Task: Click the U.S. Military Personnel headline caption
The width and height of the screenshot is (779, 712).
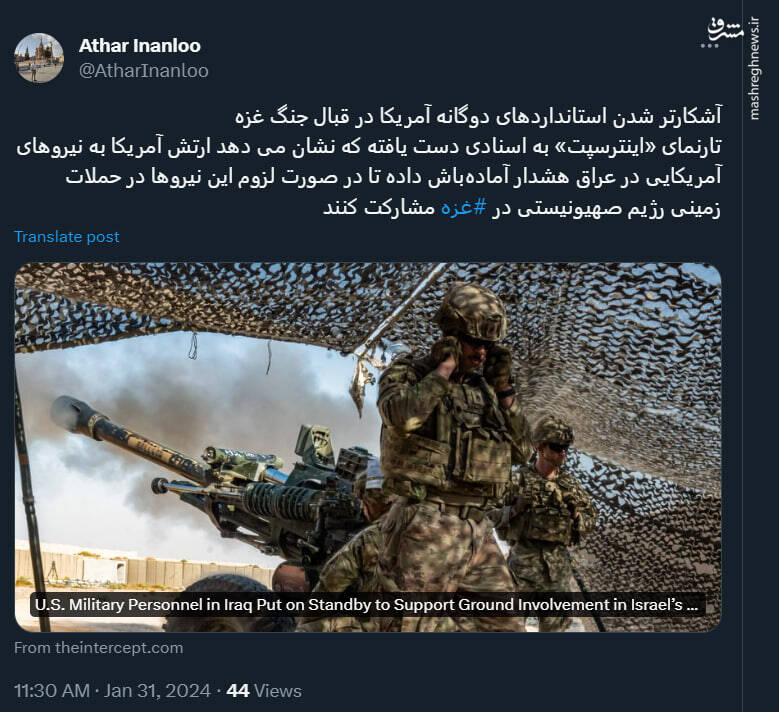Action: (x=367, y=605)
